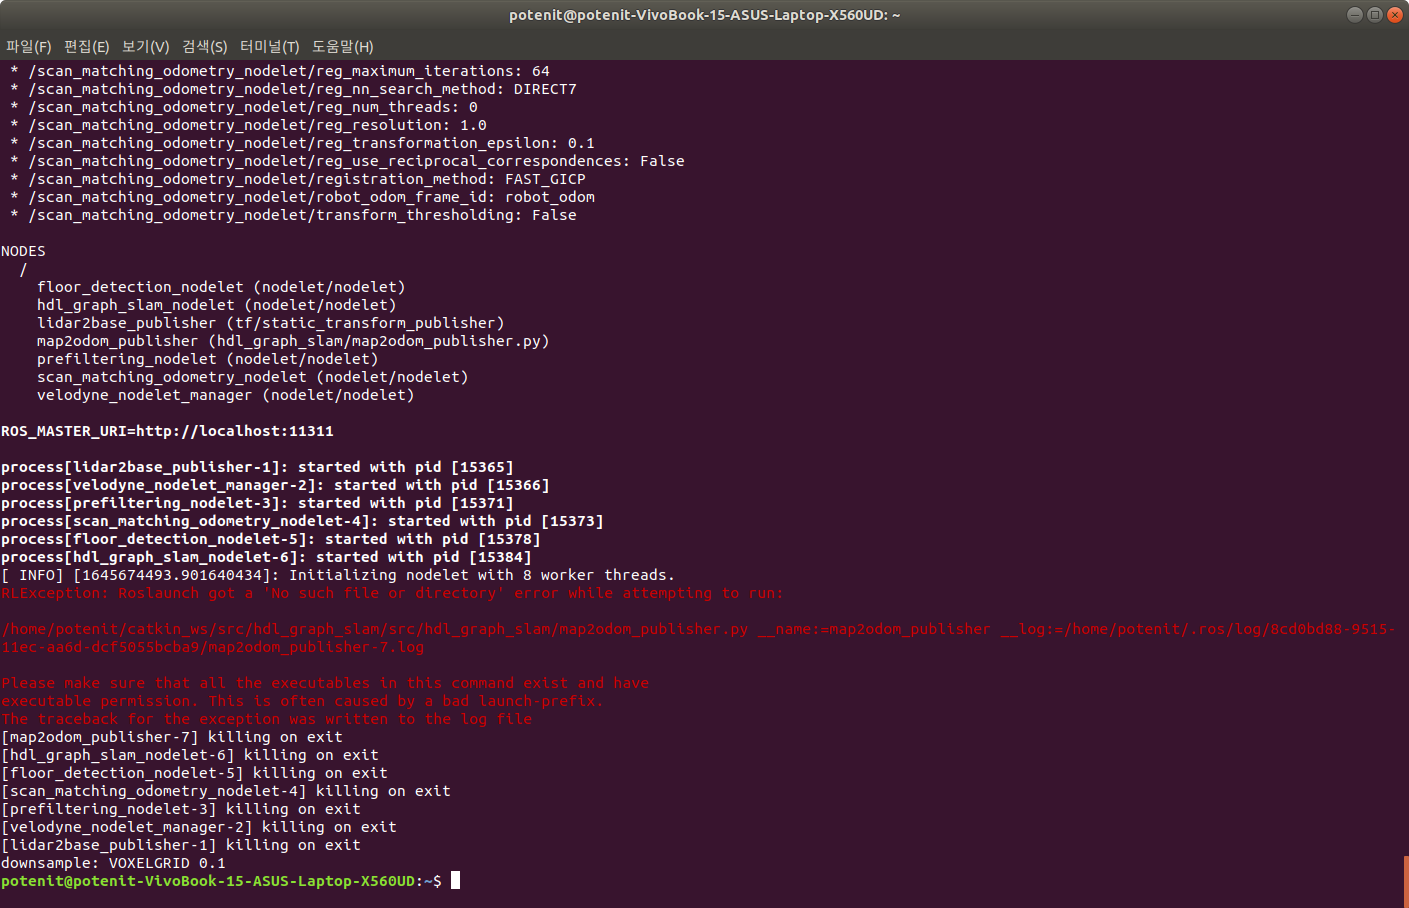Viewport: 1409px width, 908px height.
Task: Click the scan_matching_odometry_nodelet (nodelet/nodelet) entry
Action: 253,377
